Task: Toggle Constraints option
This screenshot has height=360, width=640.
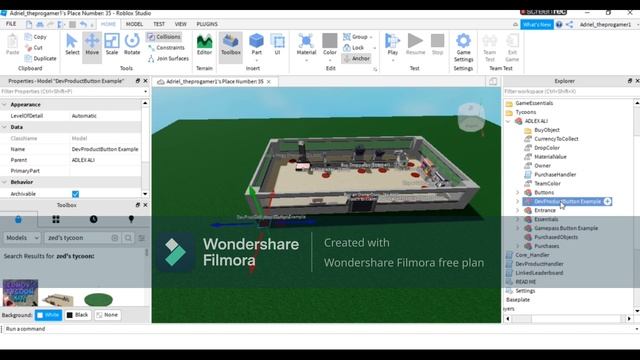Action: point(166,48)
